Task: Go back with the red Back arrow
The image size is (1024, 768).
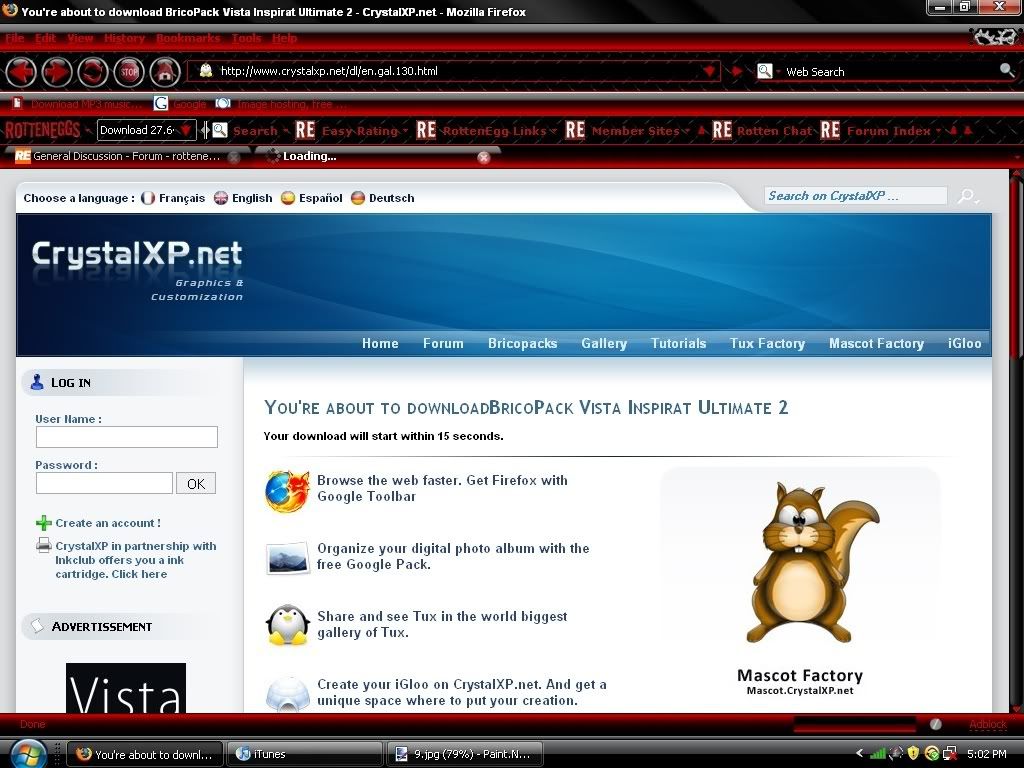Action: click(x=21, y=71)
